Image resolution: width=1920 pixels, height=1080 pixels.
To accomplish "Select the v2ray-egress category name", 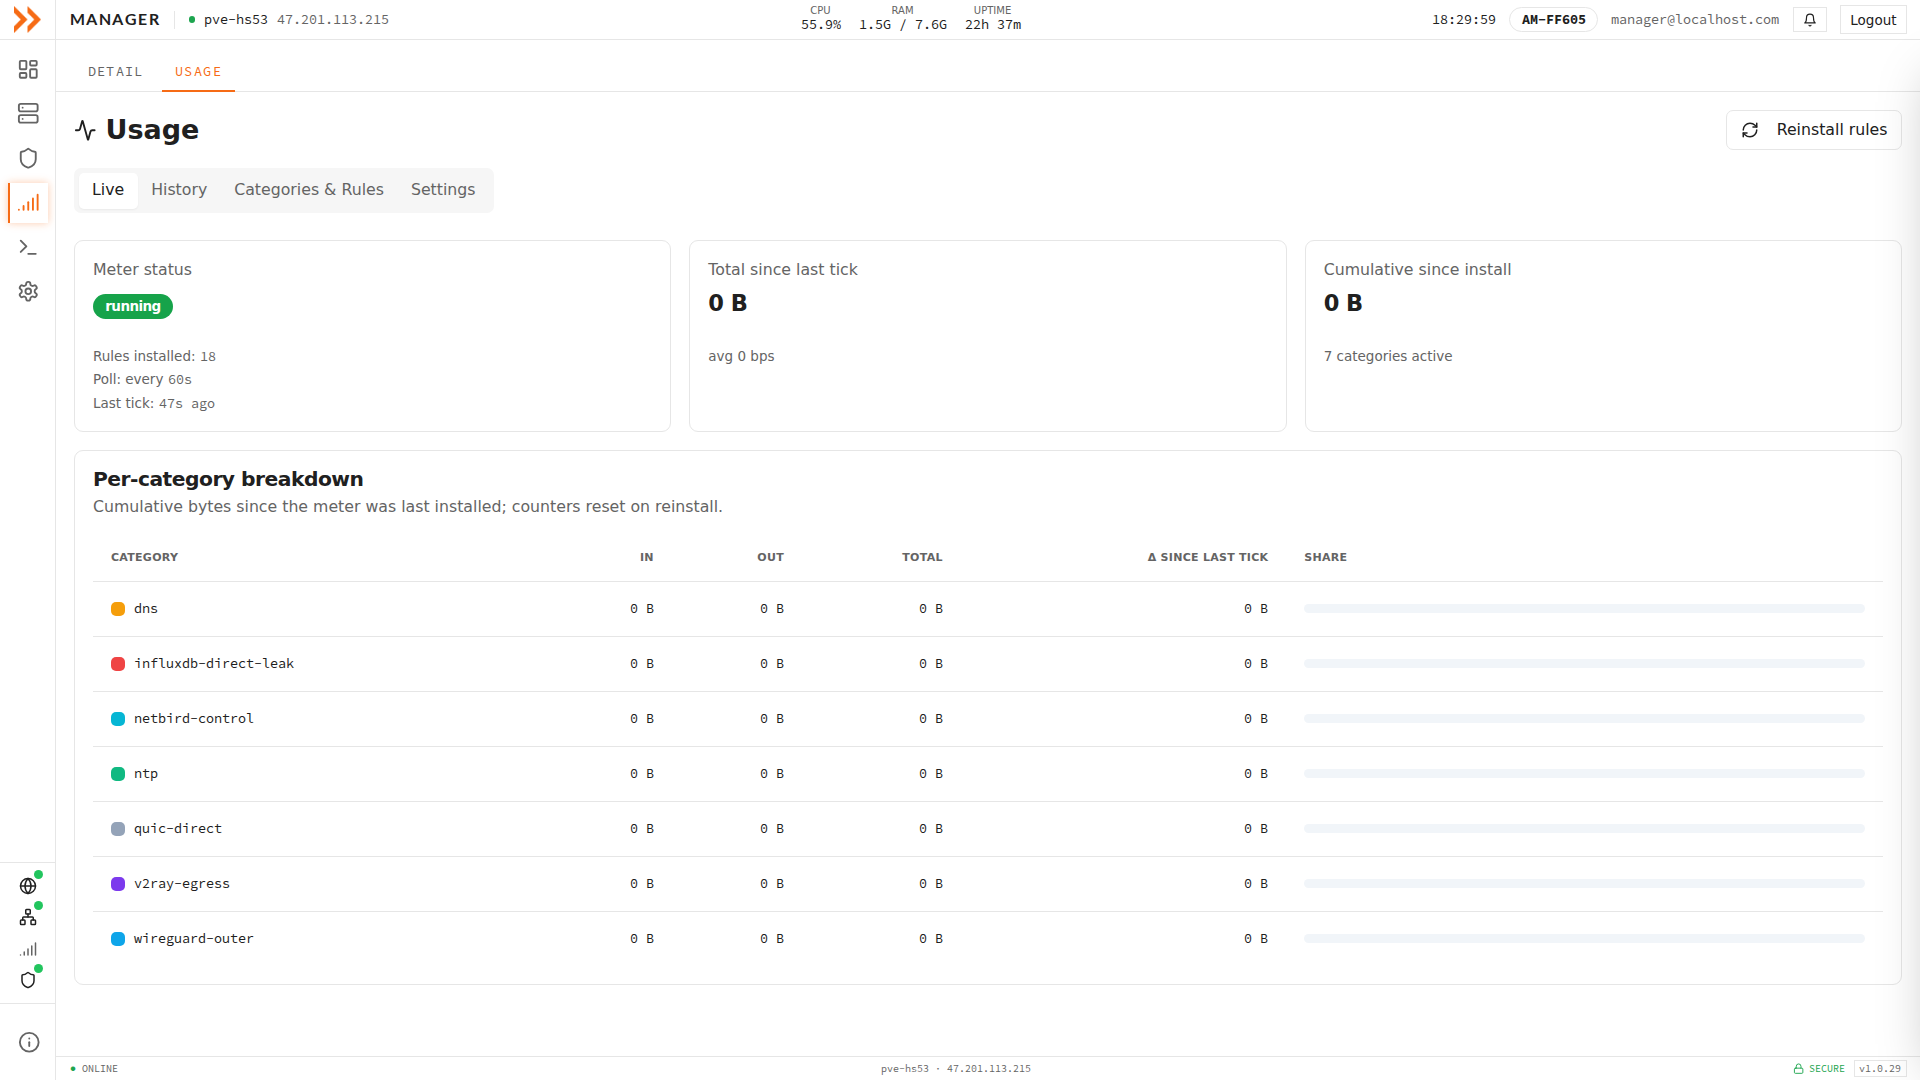I will pyautogui.click(x=182, y=884).
